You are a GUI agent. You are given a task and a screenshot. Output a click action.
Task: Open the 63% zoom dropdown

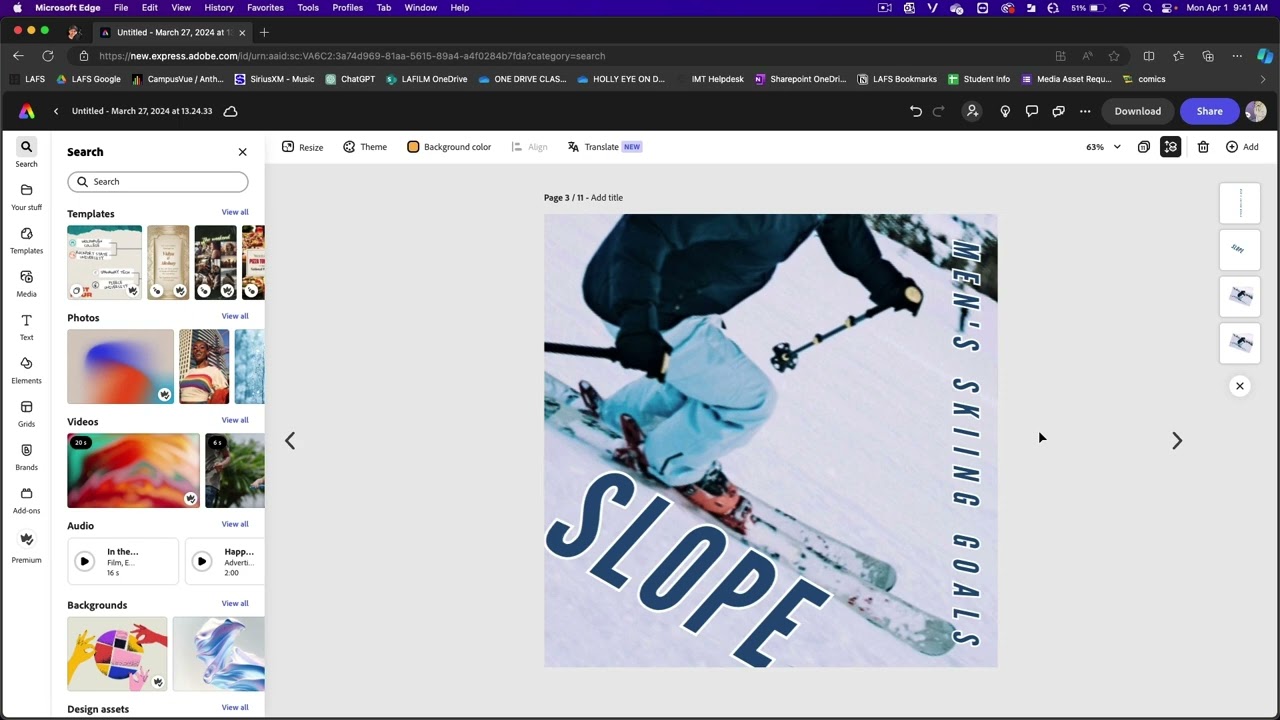(1104, 147)
